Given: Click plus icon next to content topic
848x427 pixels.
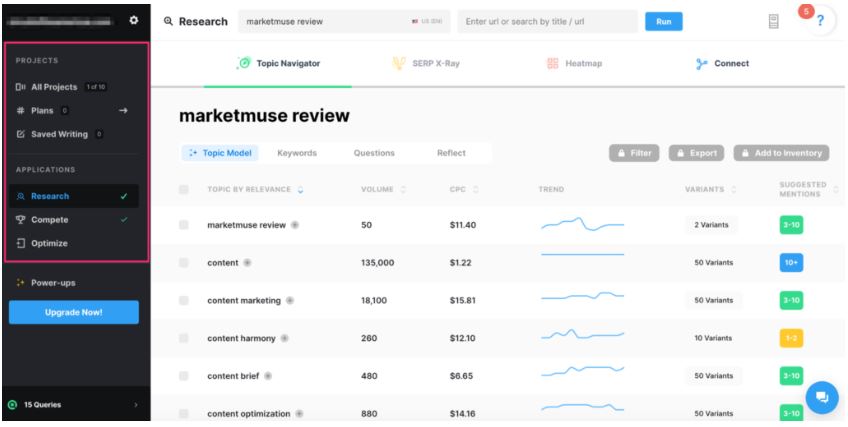Looking at the screenshot, I should pos(247,263).
